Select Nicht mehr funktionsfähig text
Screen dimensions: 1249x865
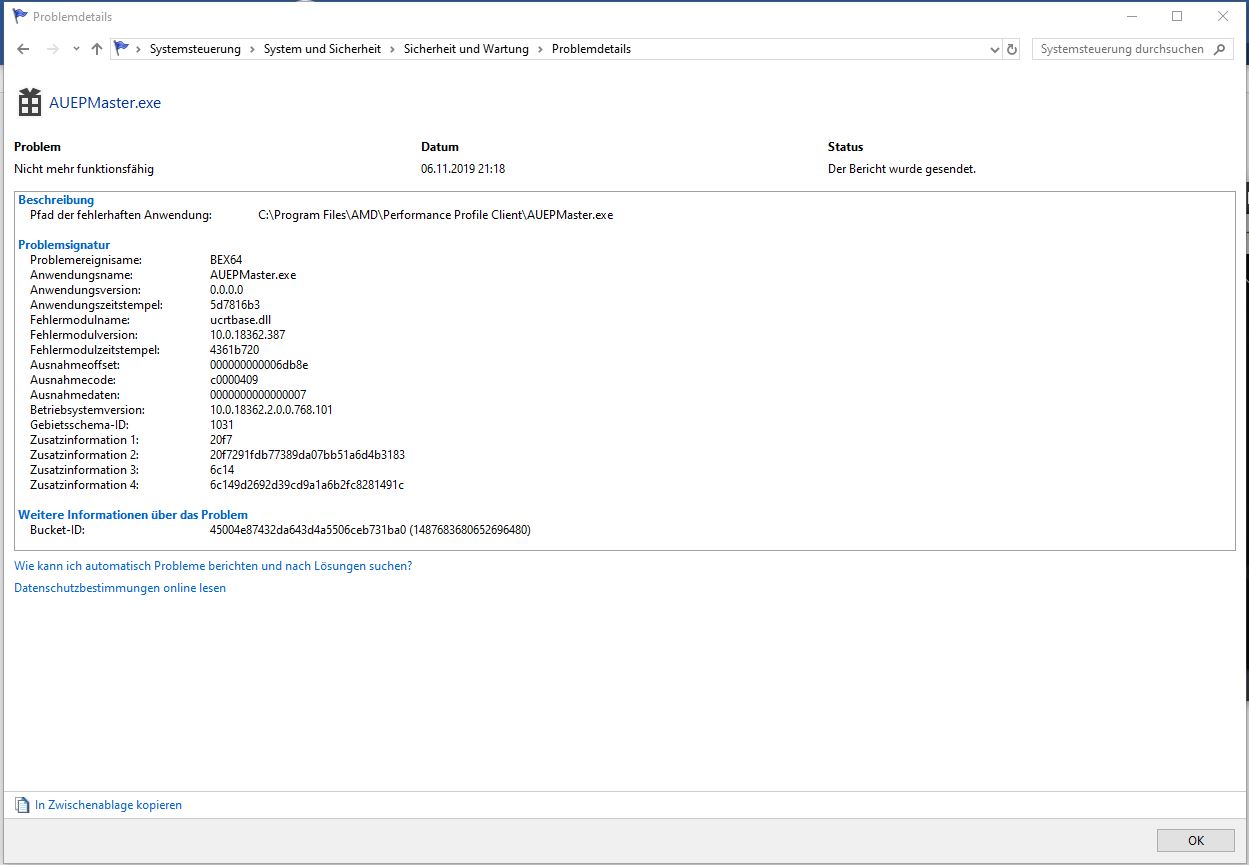[84, 169]
